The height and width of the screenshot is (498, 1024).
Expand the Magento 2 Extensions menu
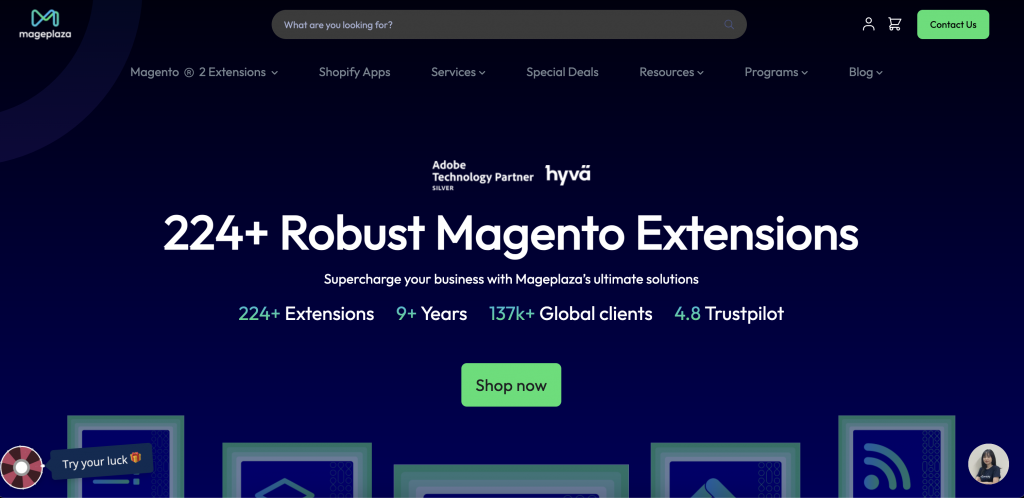(x=204, y=72)
